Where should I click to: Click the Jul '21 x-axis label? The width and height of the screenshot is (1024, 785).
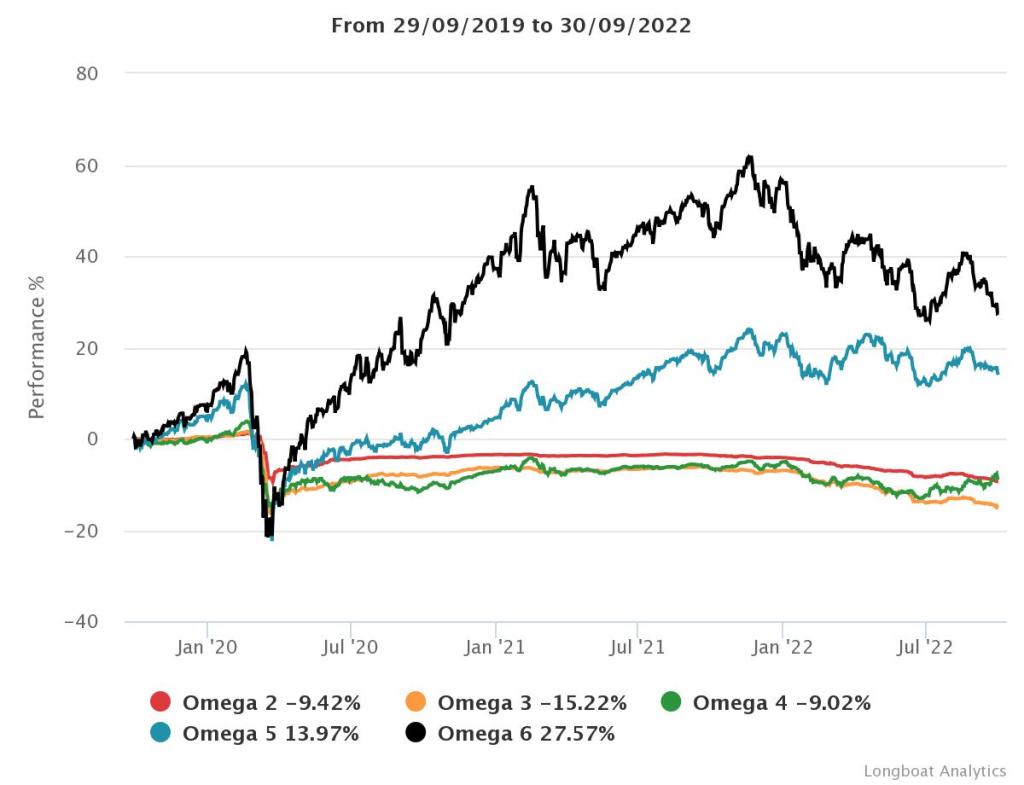(x=638, y=648)
